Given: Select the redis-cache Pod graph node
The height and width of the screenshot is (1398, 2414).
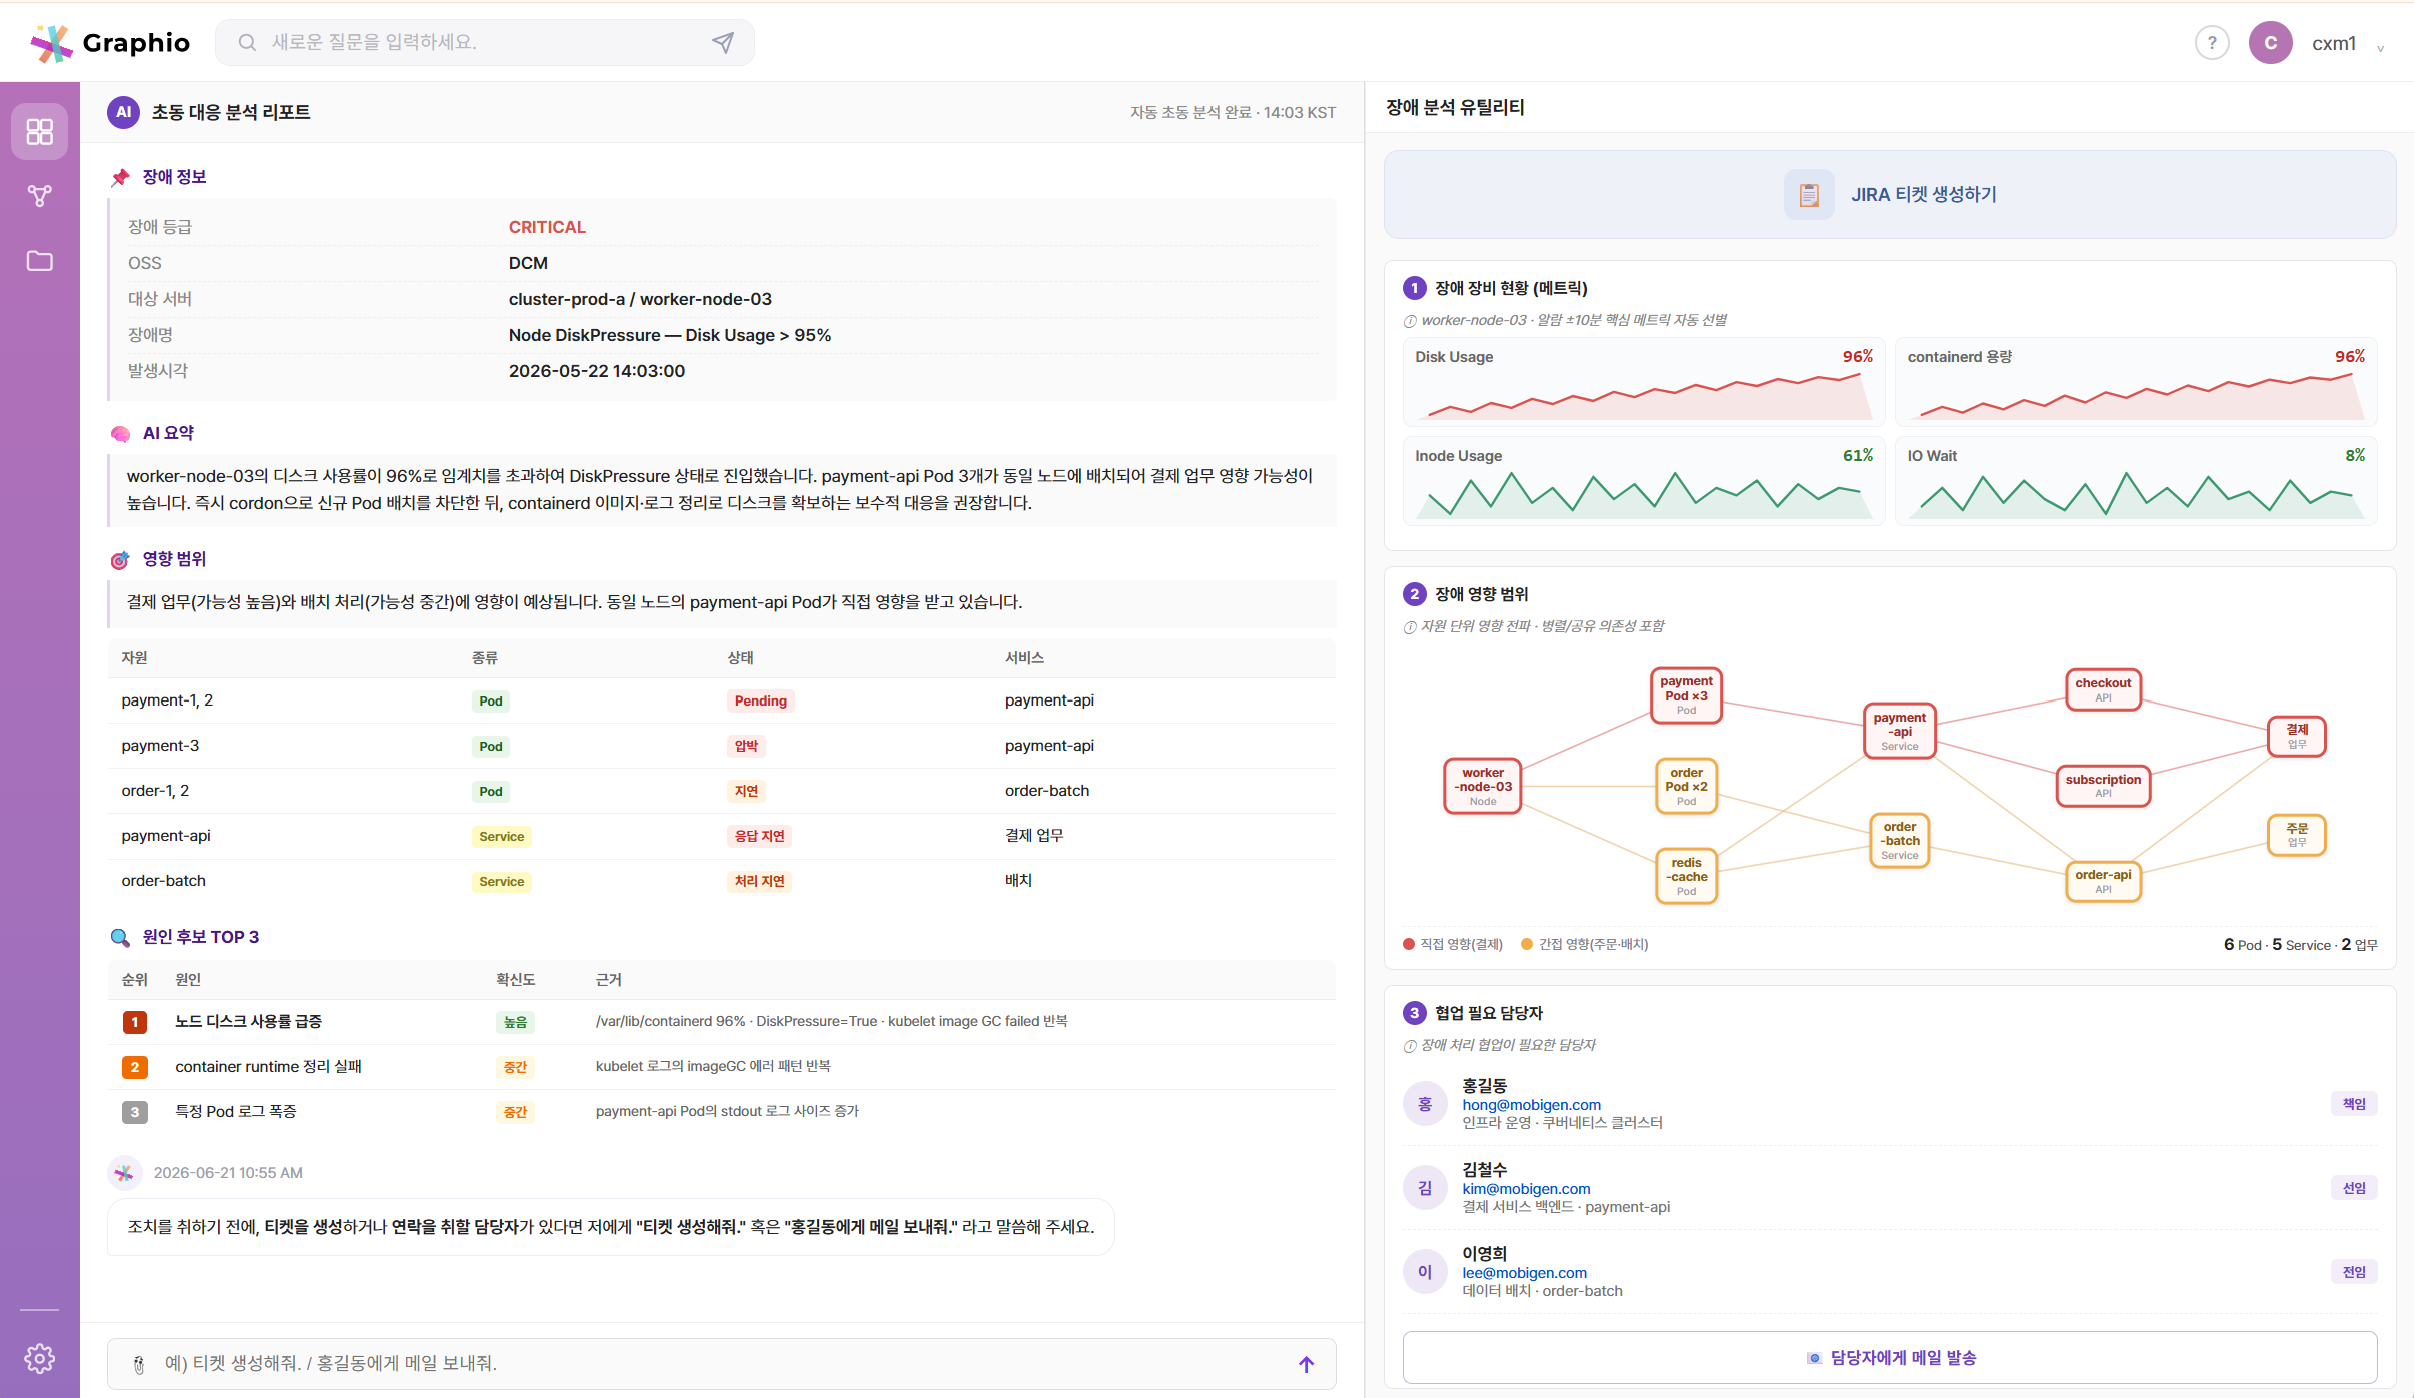Looking at the screenshot, I should [x=1686, y=877].
